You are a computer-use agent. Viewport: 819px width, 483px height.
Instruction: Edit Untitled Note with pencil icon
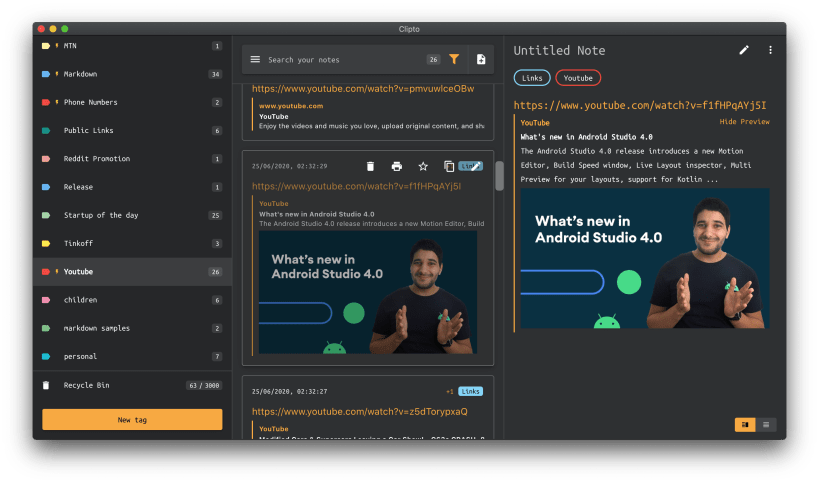click(744, 50)
